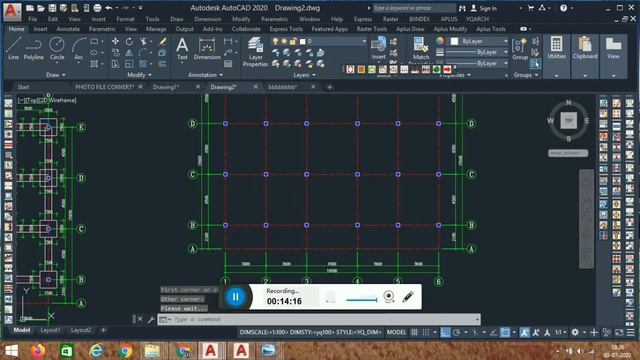Open the Dimension menu

pos(207,19)
